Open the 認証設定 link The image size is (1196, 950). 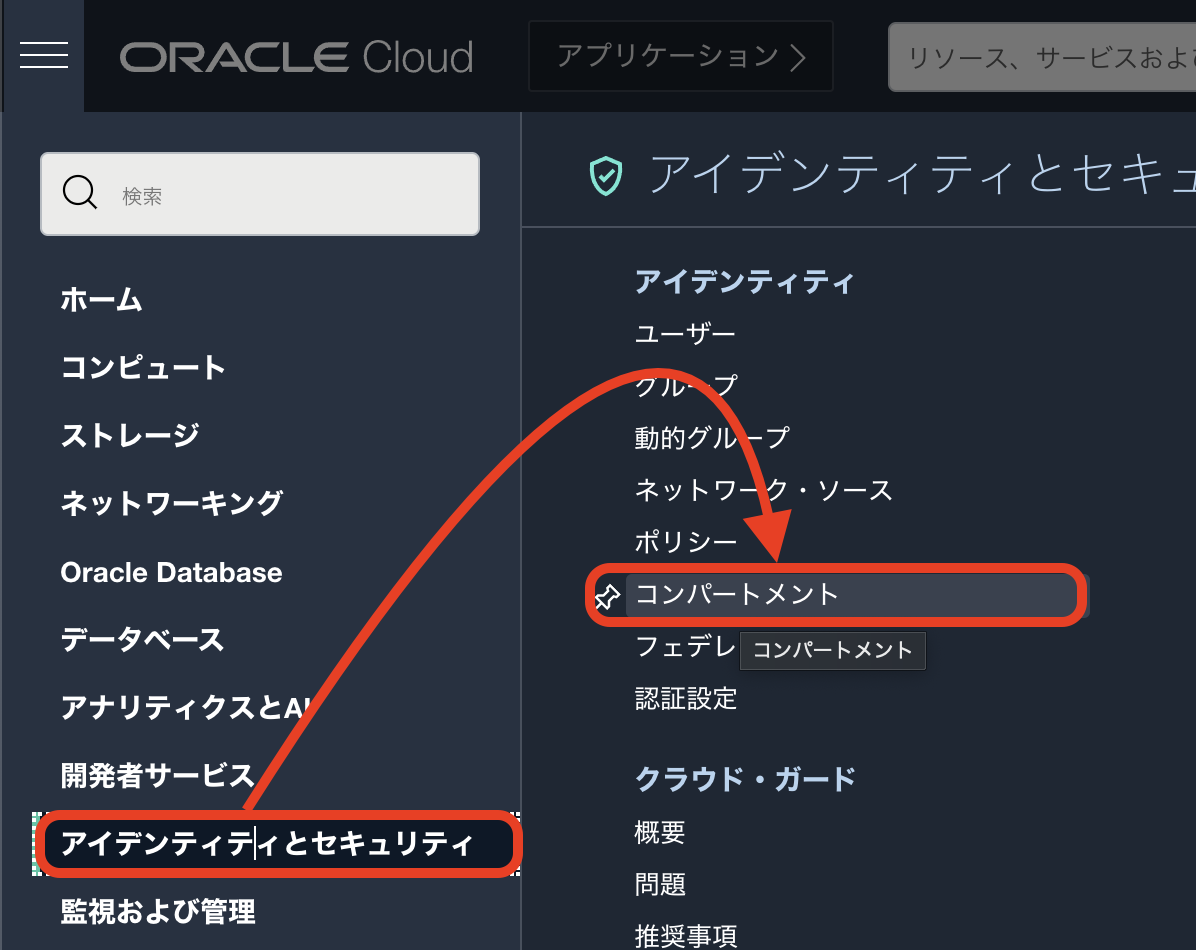[685, 698]
